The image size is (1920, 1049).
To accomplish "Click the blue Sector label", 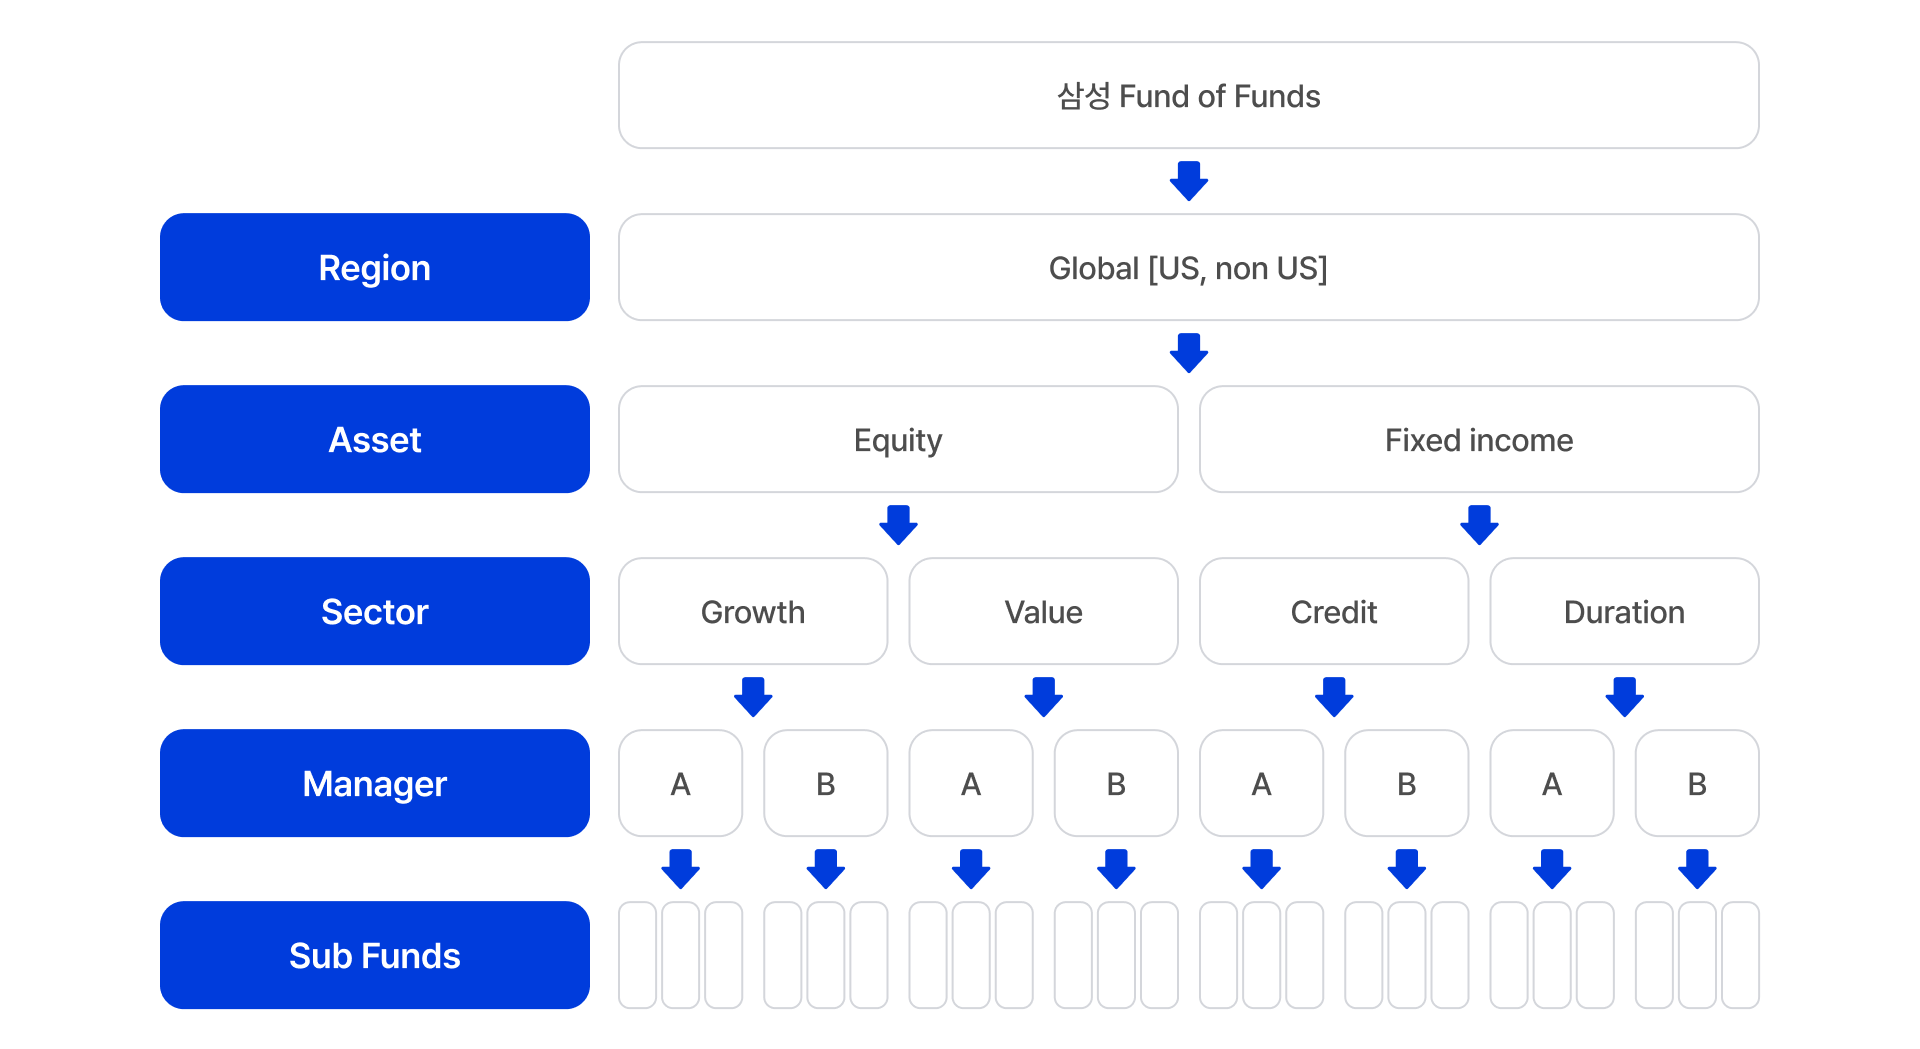I will click(375, 611).
